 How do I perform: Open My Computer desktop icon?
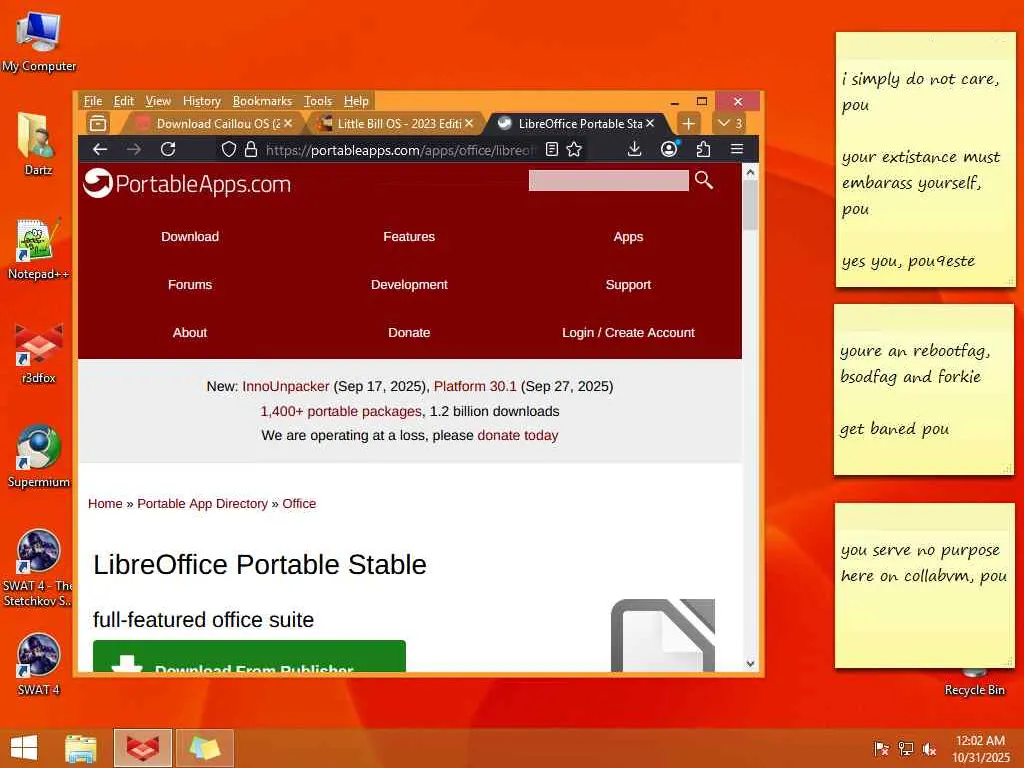pyautogui.click(x=39, y=42)
